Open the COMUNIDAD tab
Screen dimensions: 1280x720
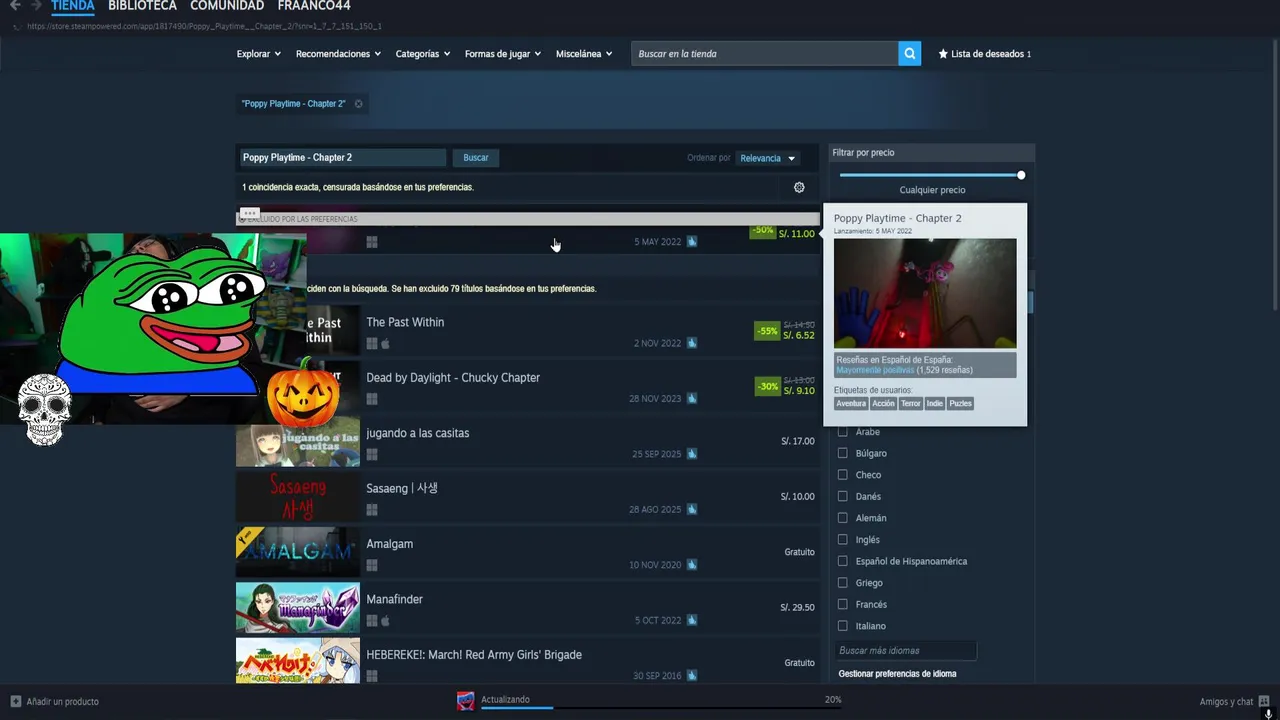(227, 6)
